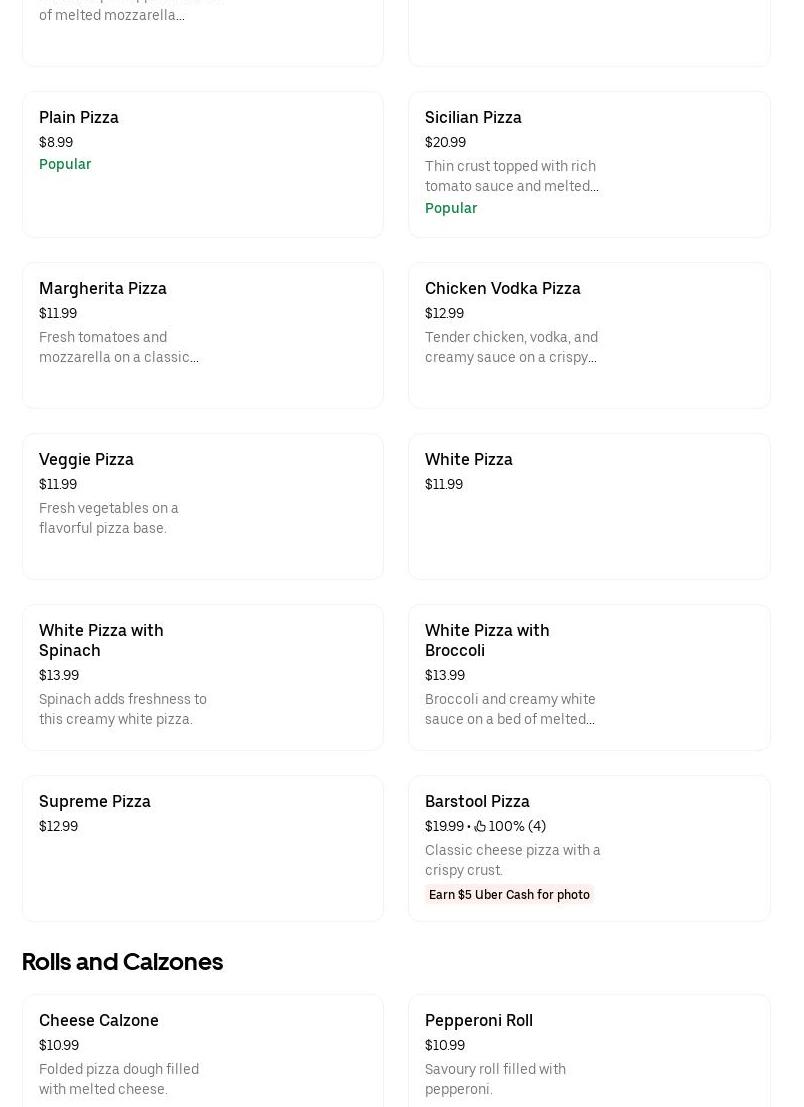Select the Plain Pizza menu item
The width and height of the screenshot is (804, 1107).
tap(203, 164)
